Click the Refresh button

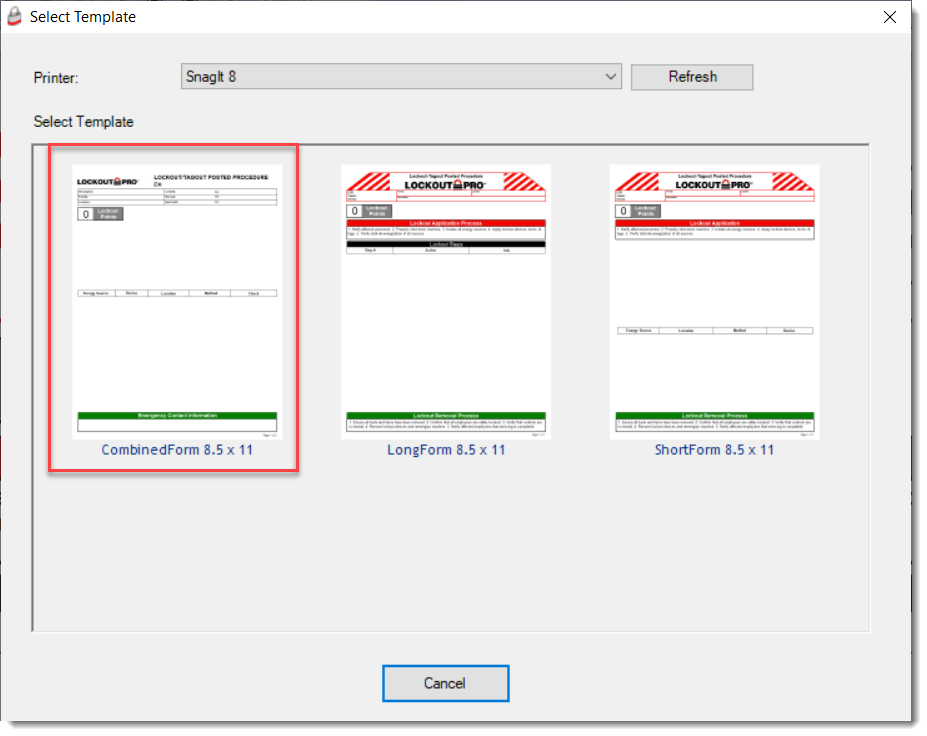pyautogui.click(x=691, y=77)
